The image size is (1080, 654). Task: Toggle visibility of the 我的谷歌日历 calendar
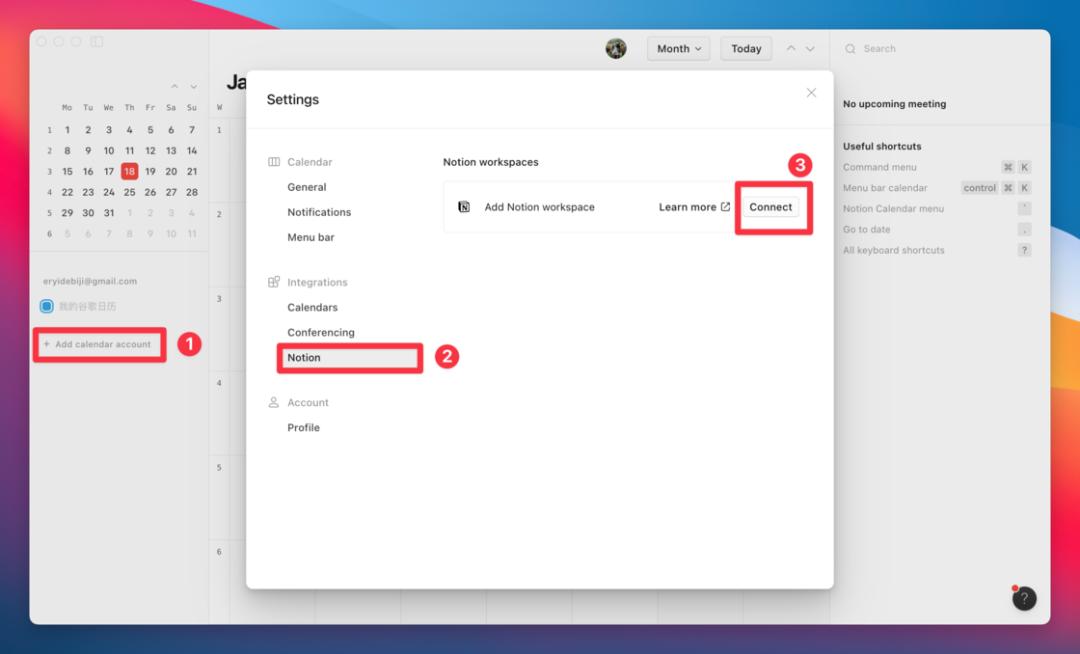coord(47,306)
